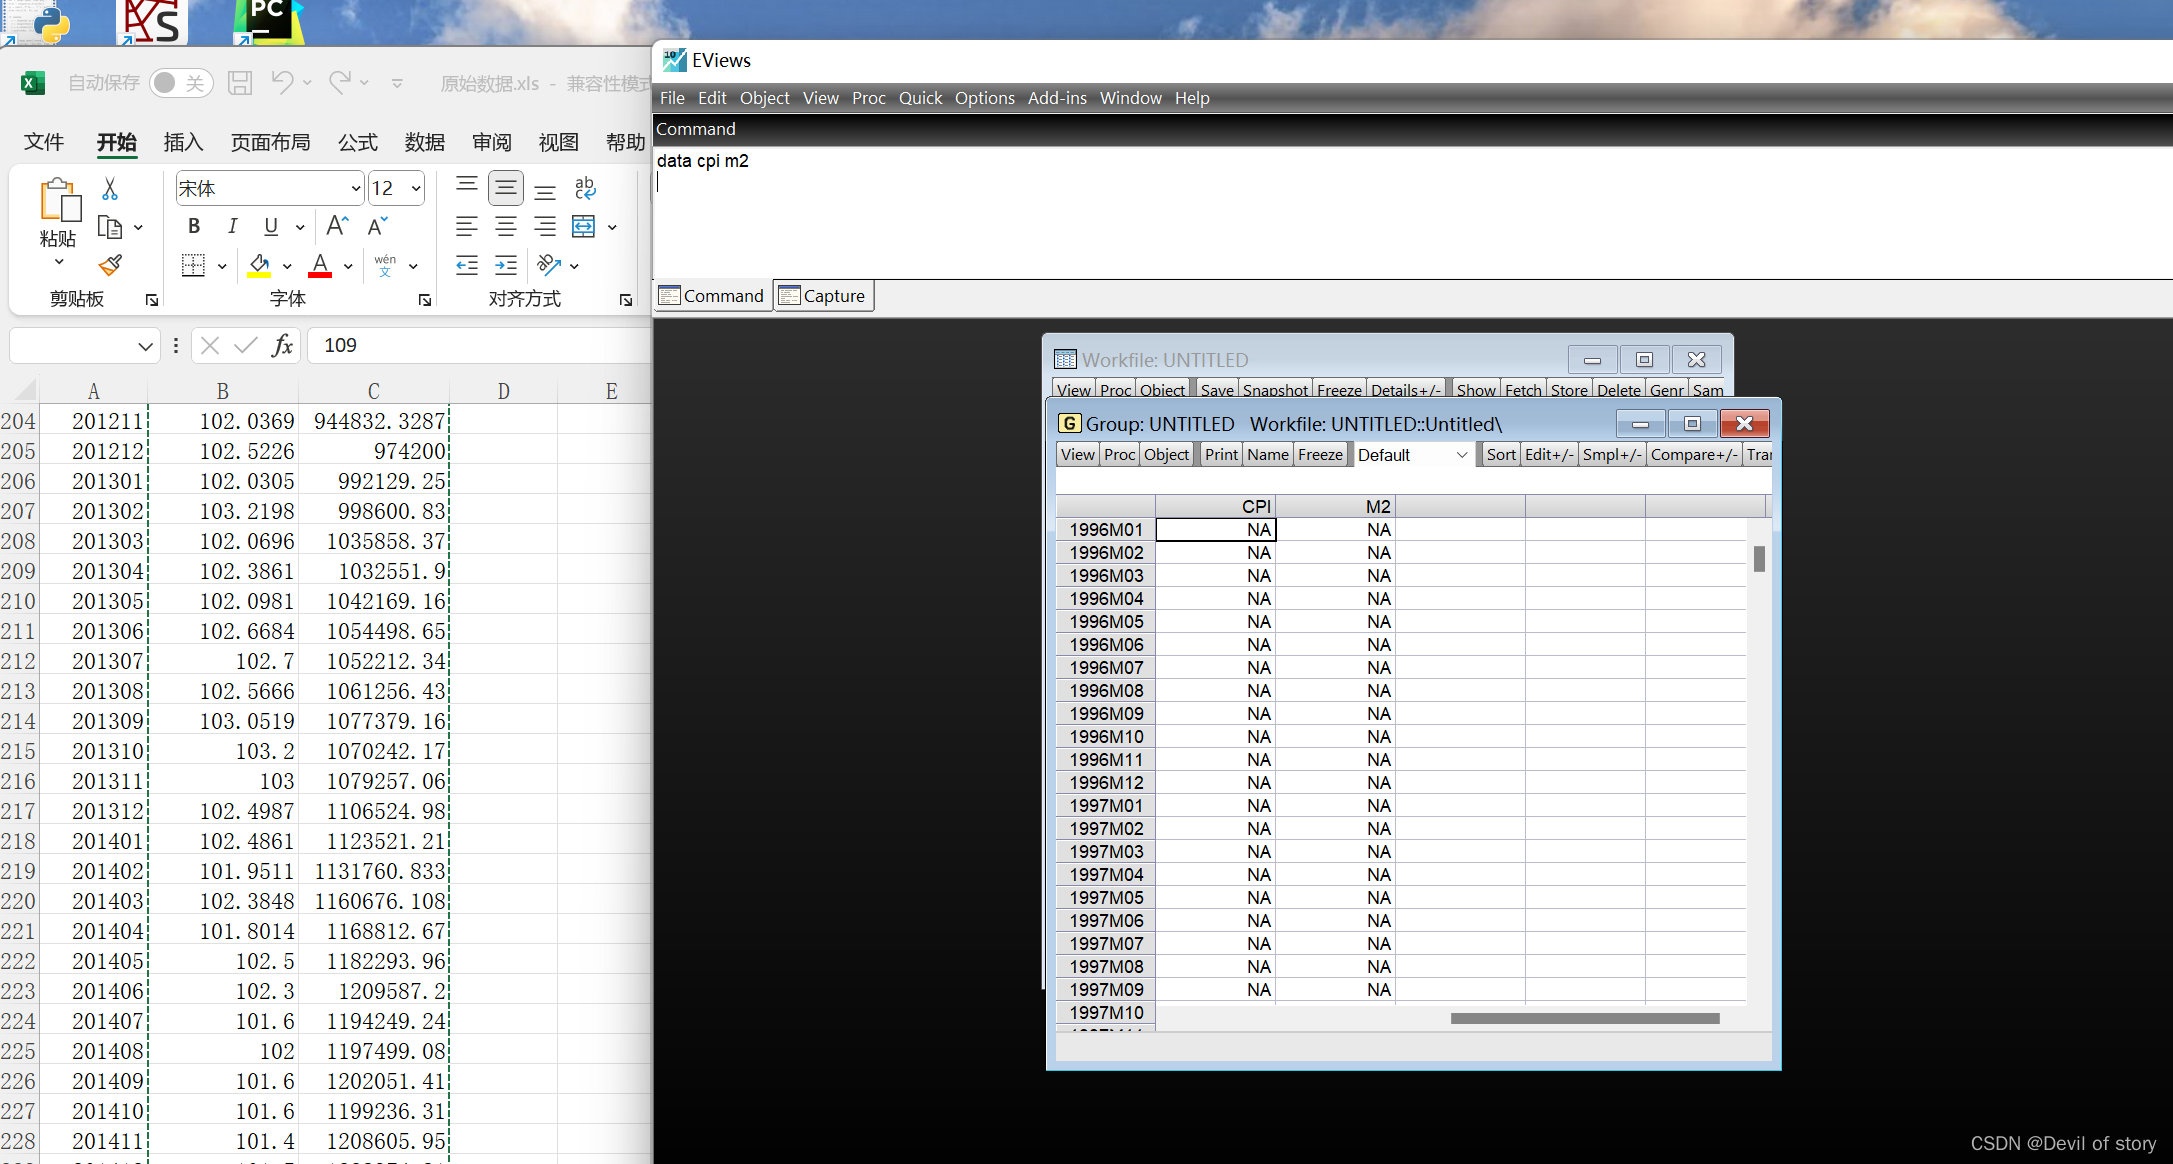Click the Freeze button in Group window

1320,455
